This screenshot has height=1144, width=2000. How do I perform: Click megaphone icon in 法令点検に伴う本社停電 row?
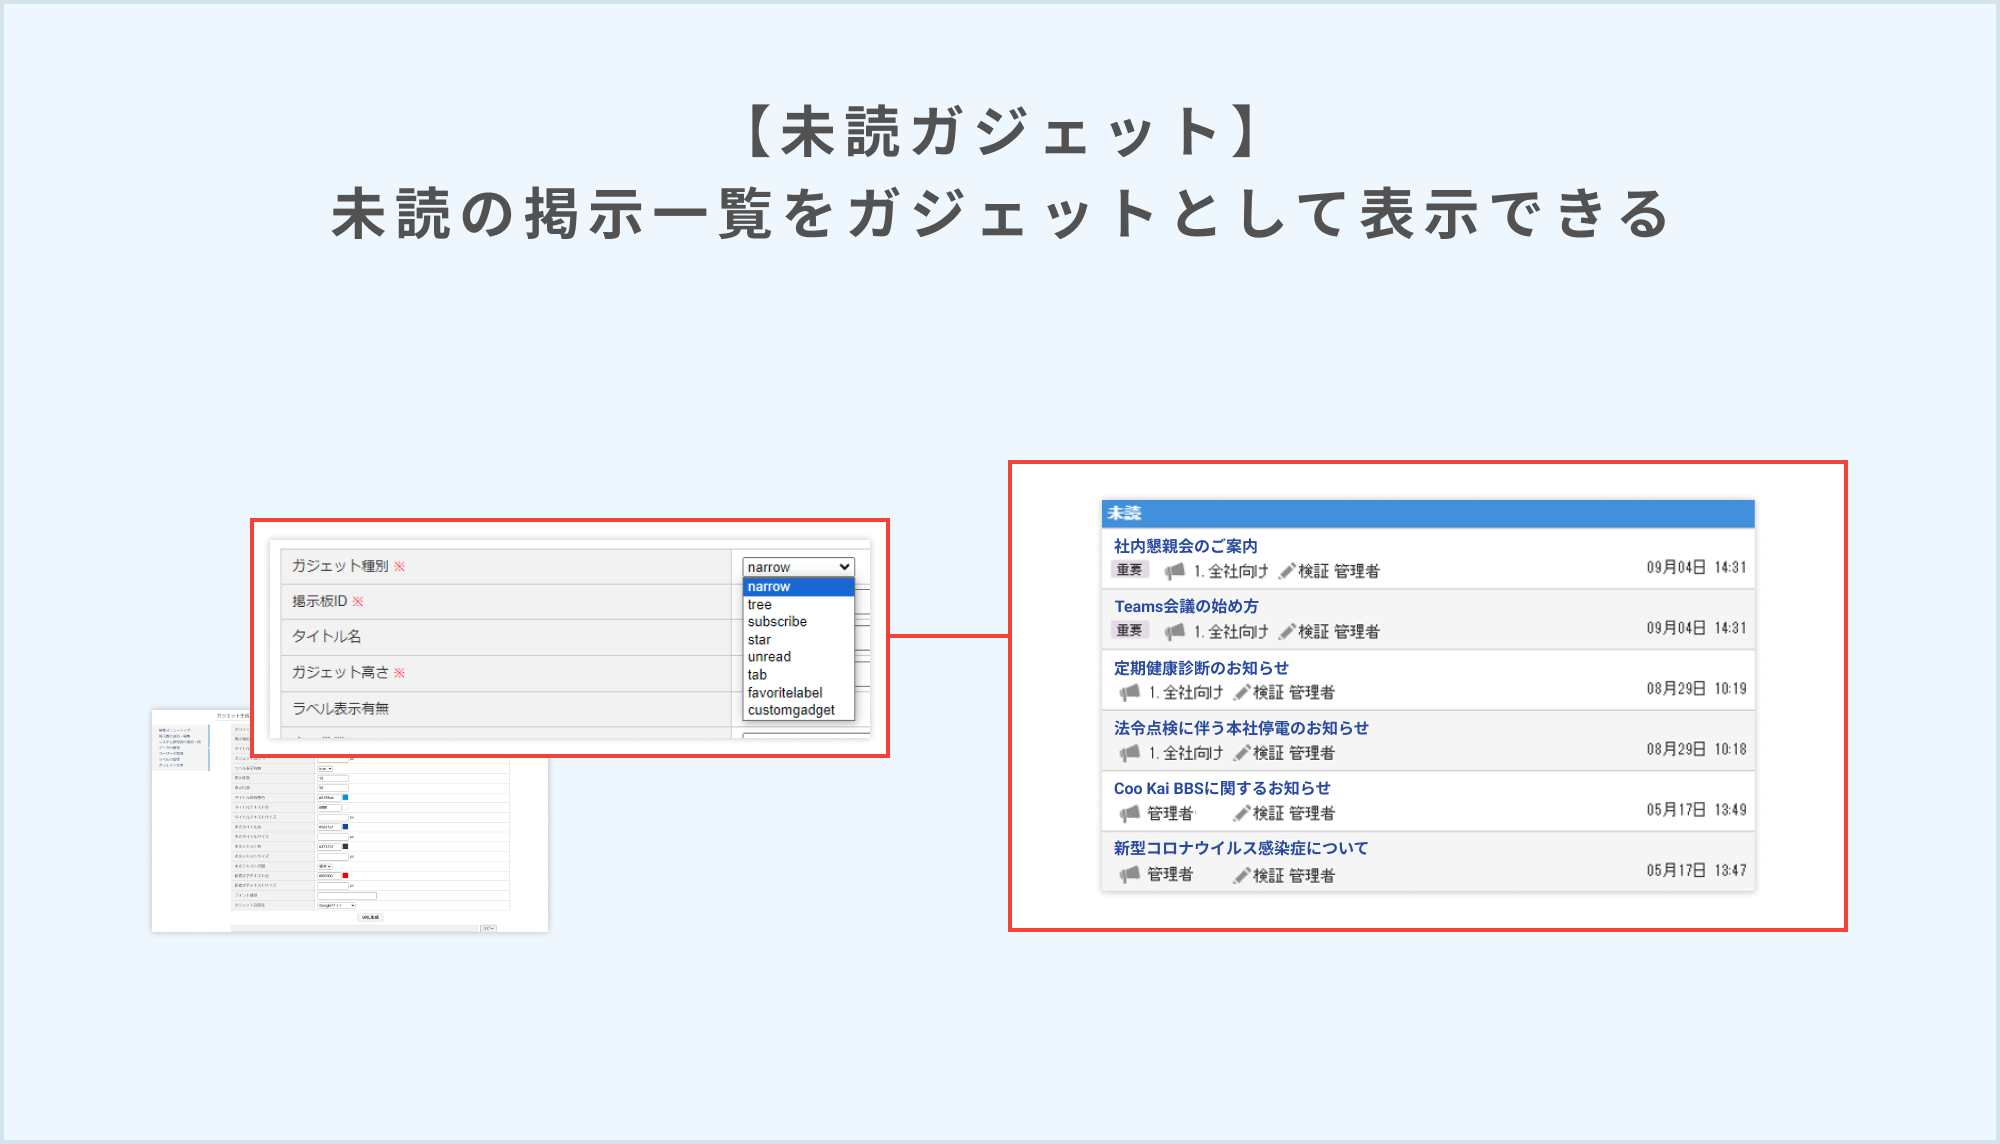pyautogui.click(x=1130, y=753)
